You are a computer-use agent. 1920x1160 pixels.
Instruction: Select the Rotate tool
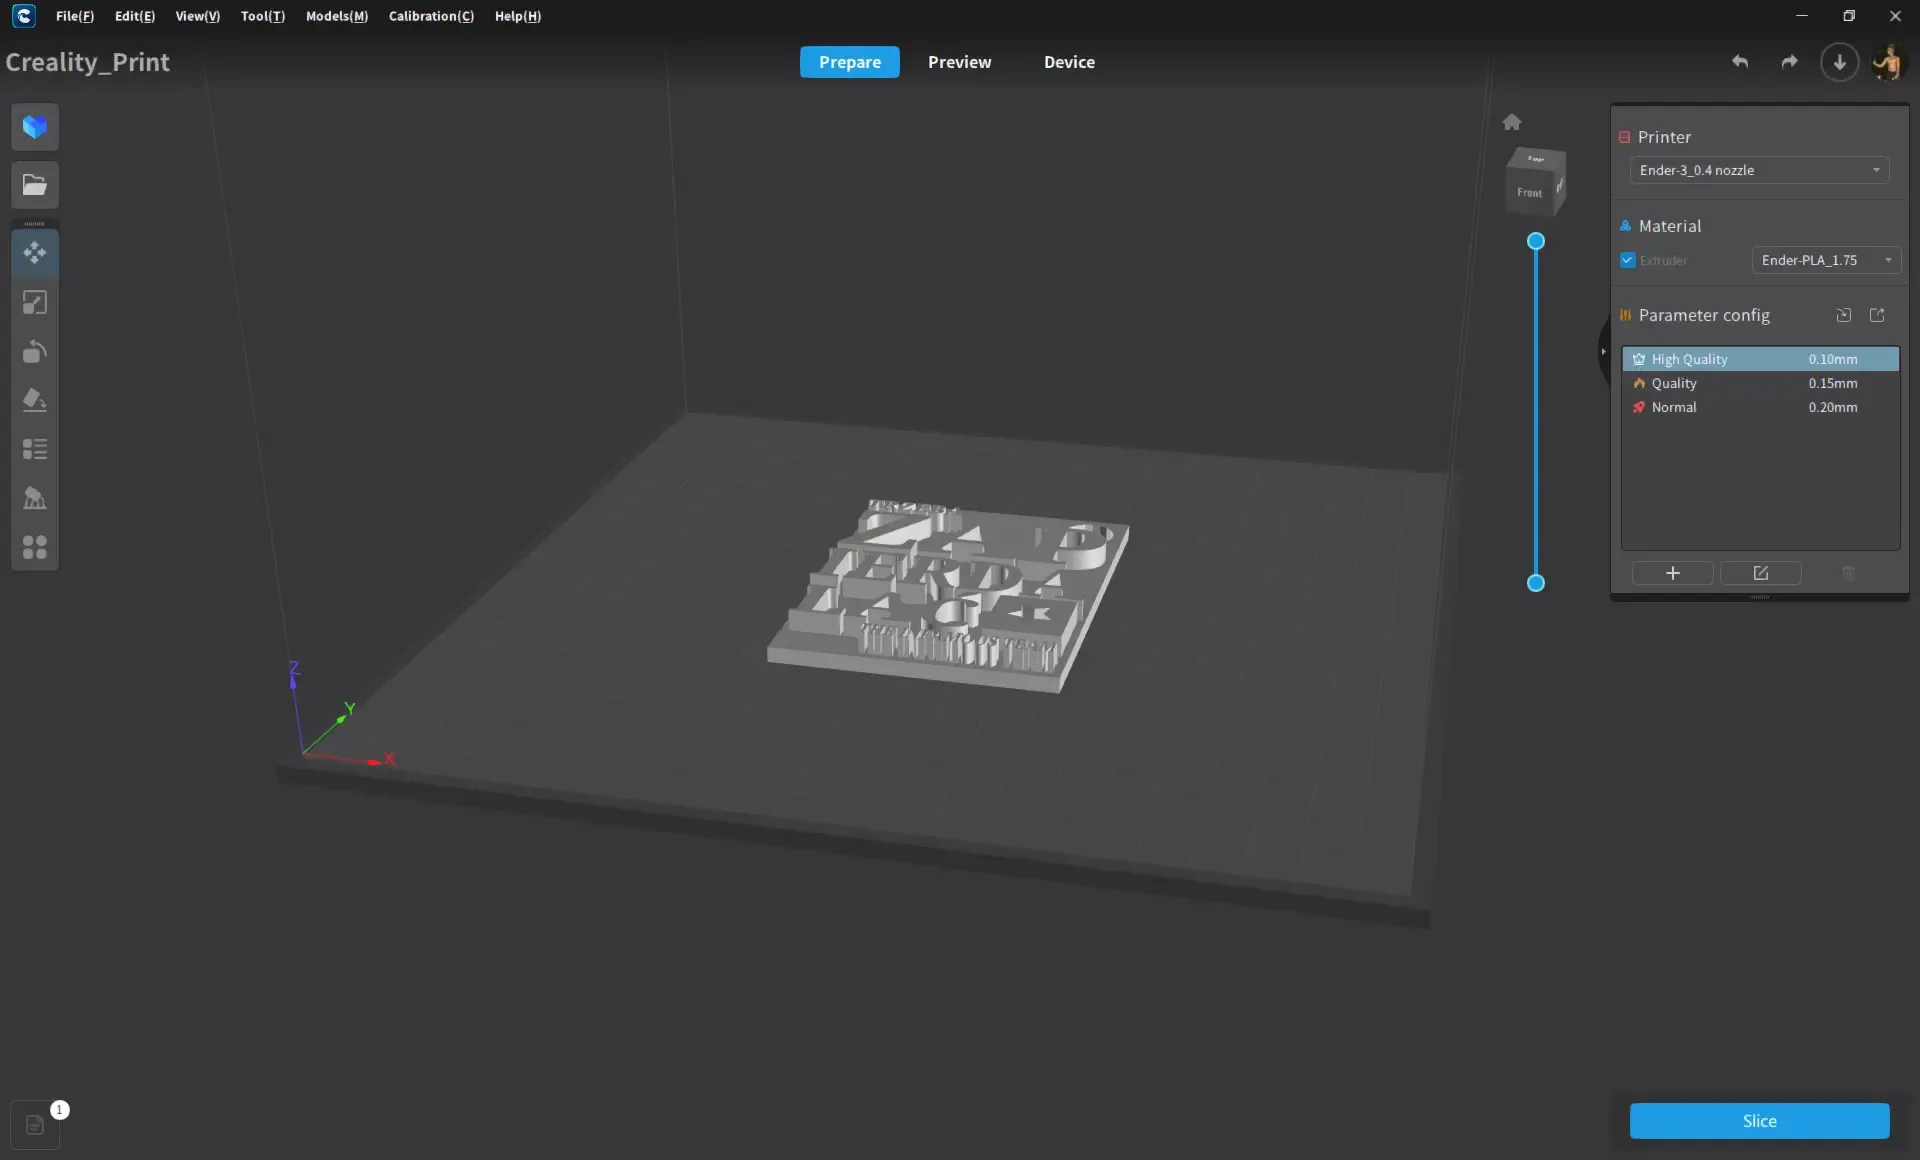35,351
